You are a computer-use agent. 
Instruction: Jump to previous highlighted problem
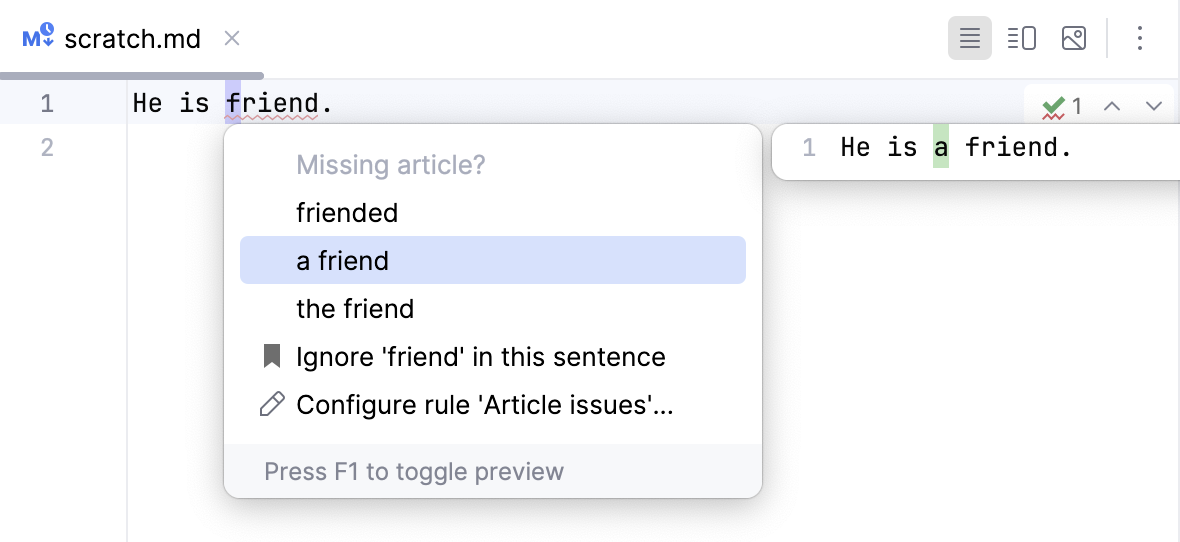point(1111,106)
